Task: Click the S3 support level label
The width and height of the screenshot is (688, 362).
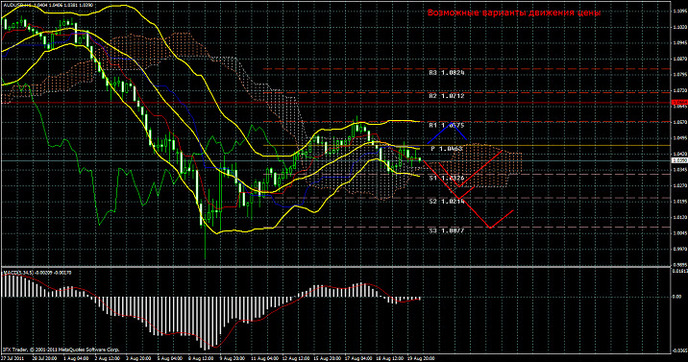Action: [x=446, y=230]
